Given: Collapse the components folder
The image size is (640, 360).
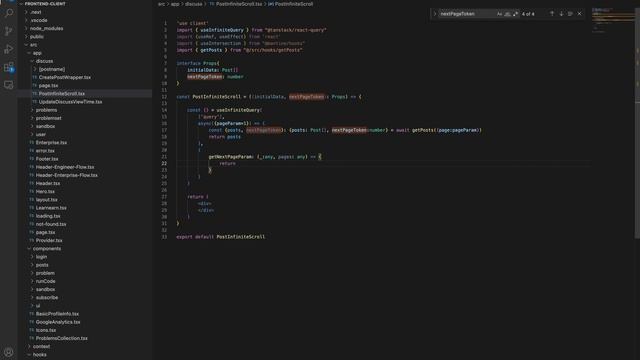Looking at the screenshot, I should (47, 249).
